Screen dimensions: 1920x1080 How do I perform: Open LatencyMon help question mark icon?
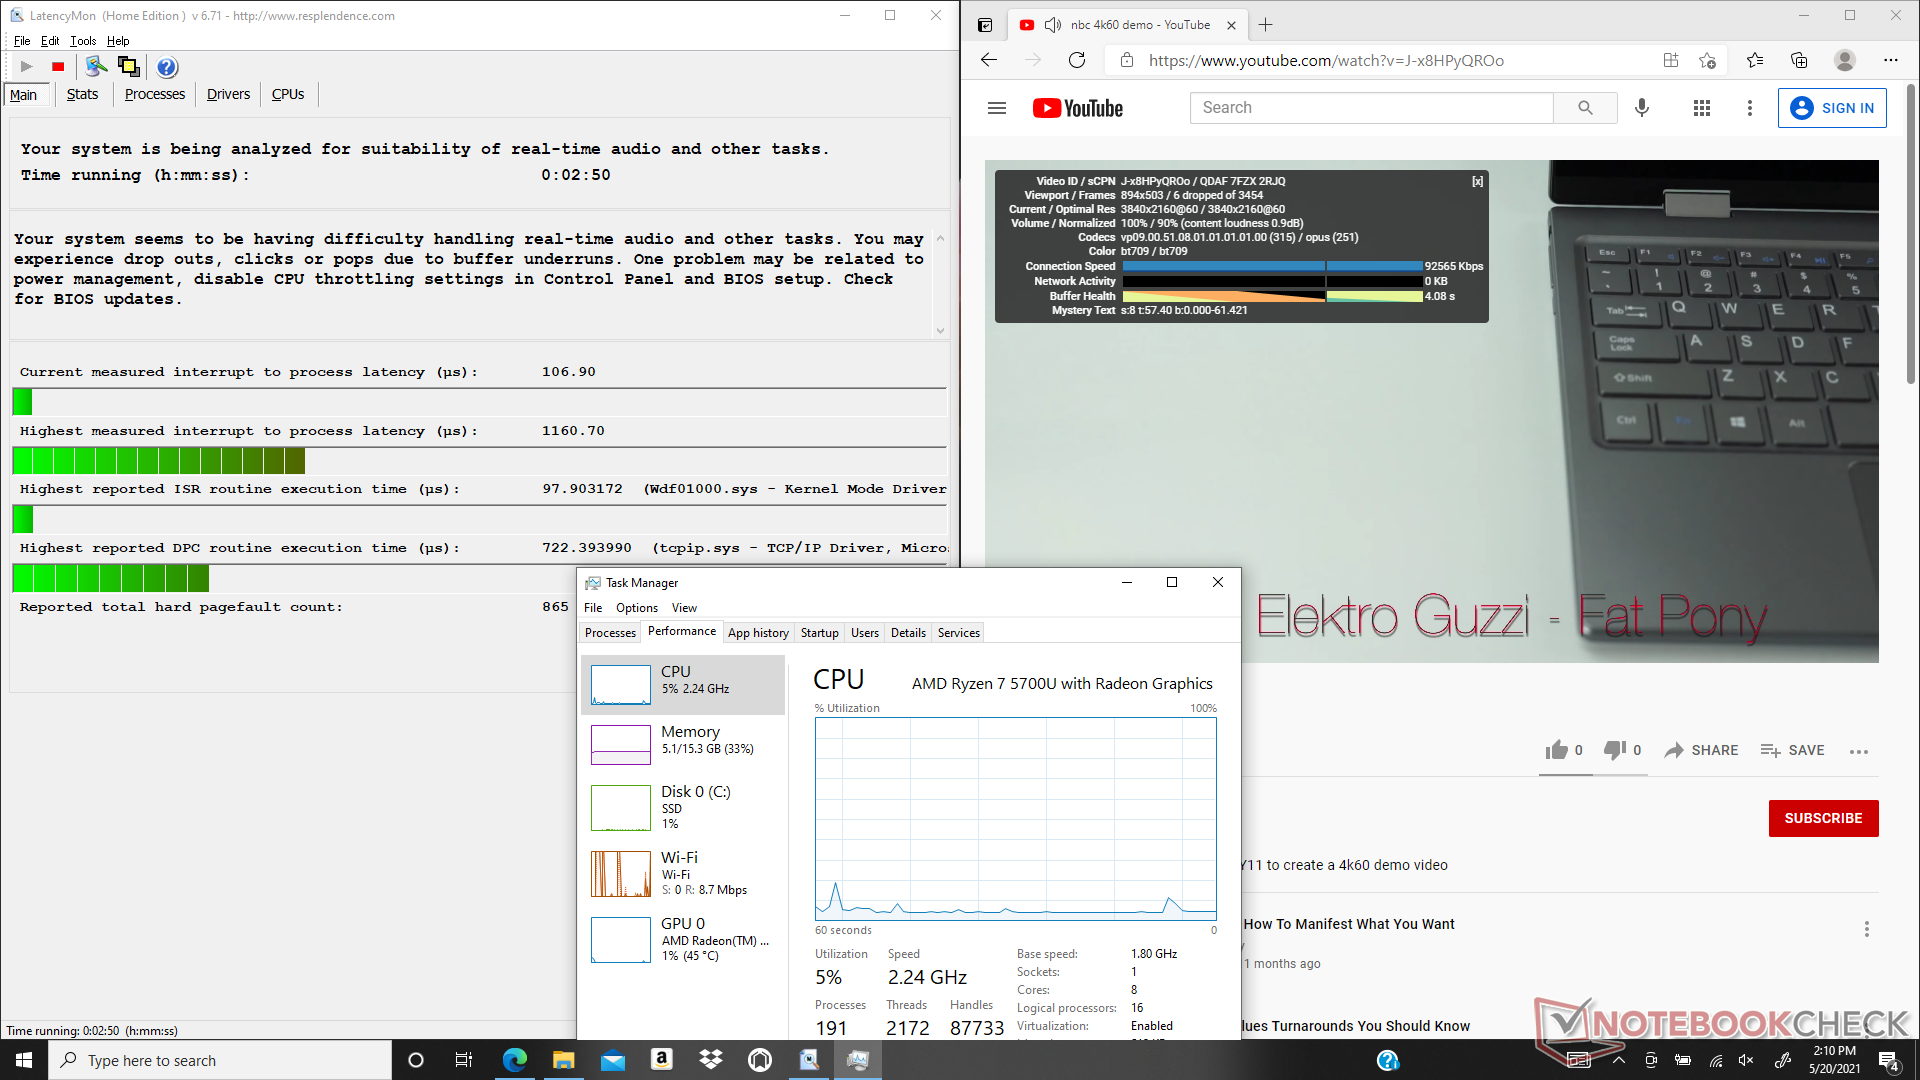[x=167, y=67]
